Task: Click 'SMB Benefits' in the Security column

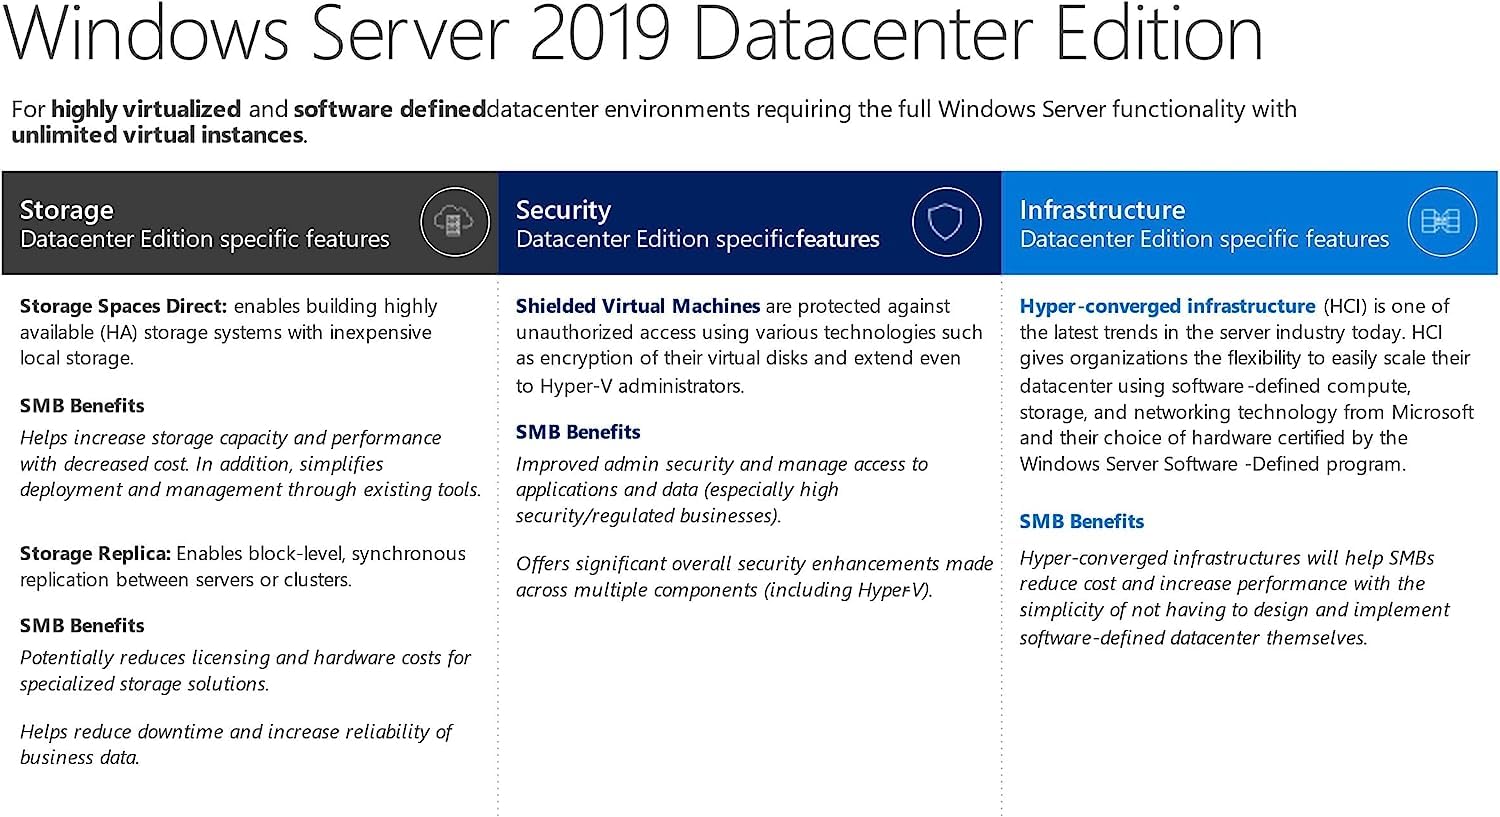Action: pos(578,432)
